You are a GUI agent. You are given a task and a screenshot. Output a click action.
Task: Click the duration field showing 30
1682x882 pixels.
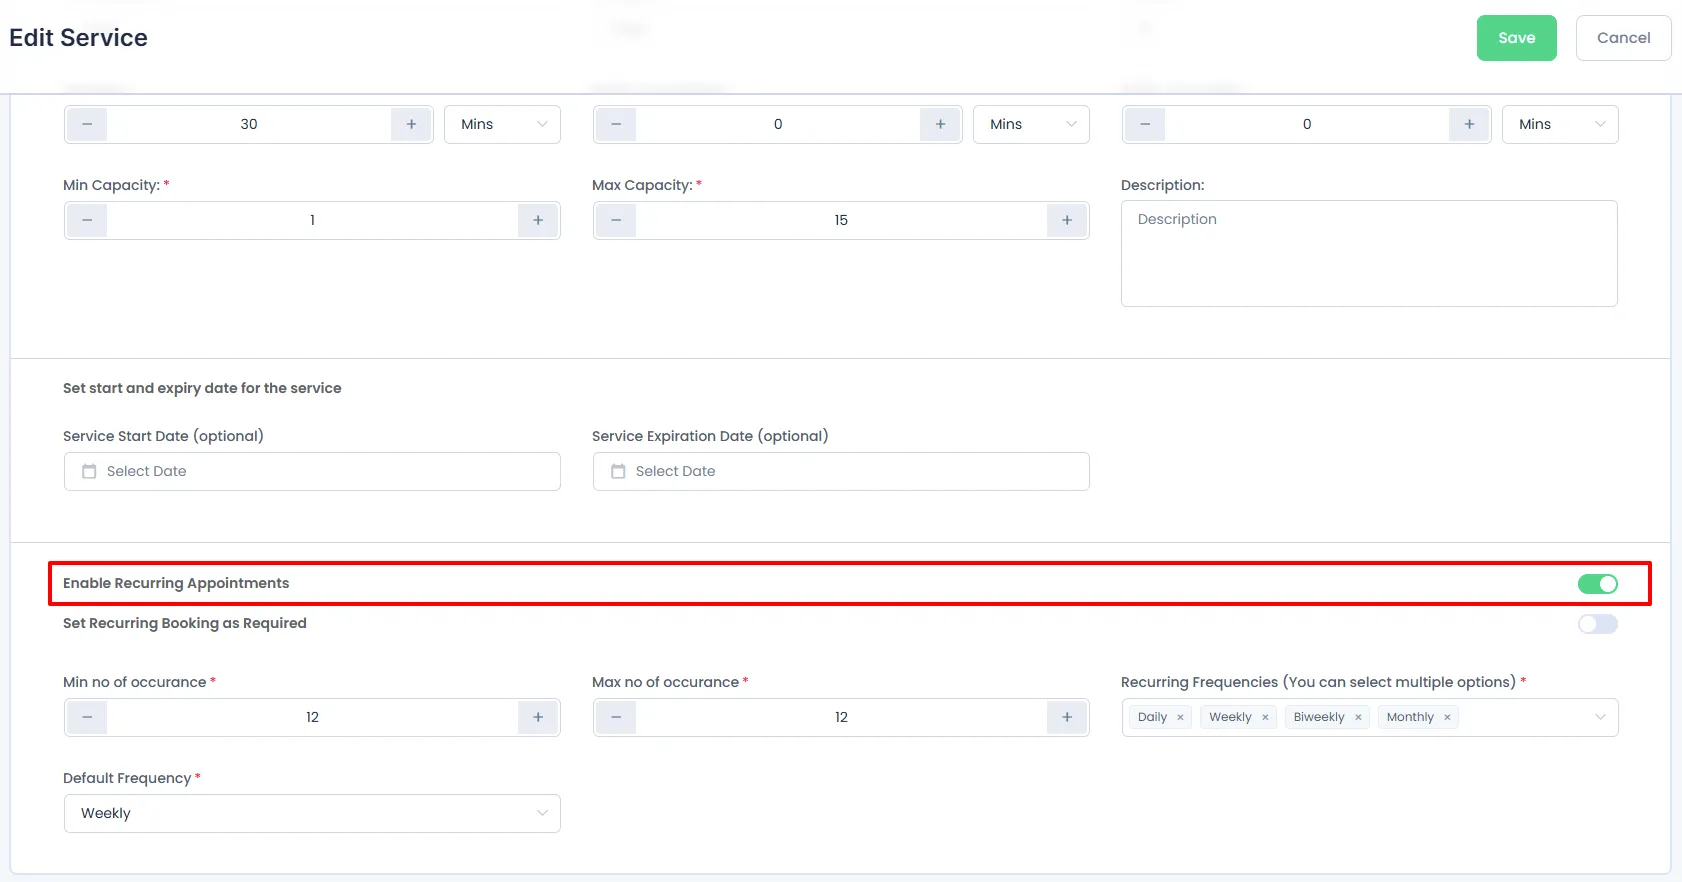point(249,124)
